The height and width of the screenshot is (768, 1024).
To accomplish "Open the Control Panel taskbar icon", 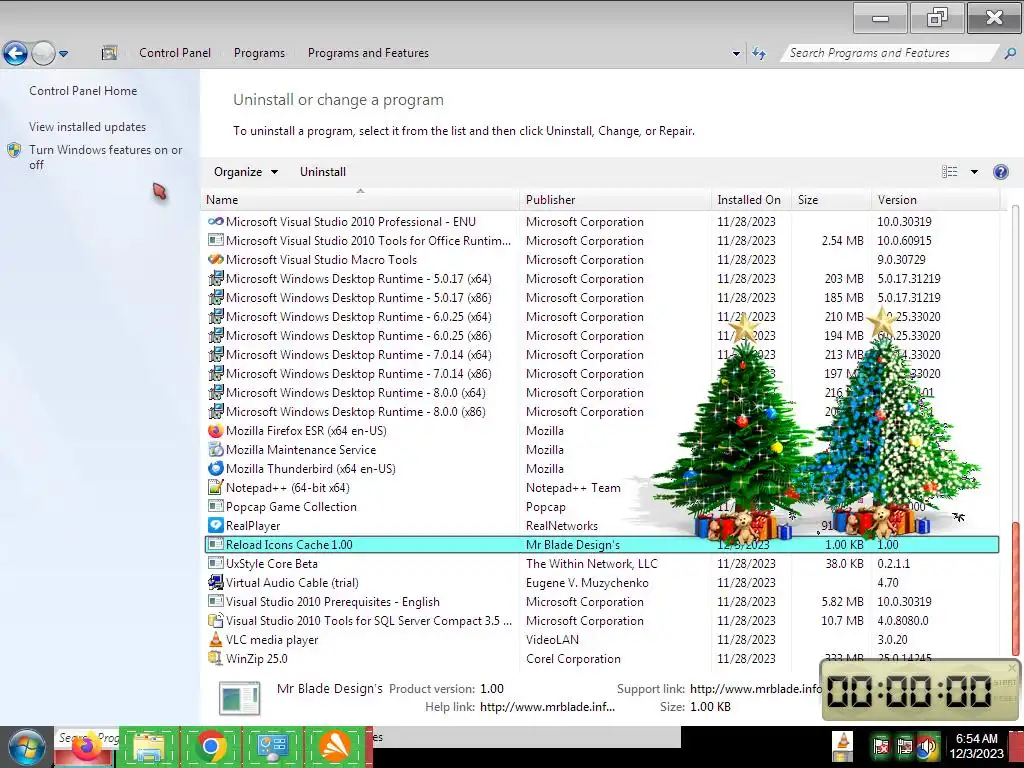I will tap(272, 748).
